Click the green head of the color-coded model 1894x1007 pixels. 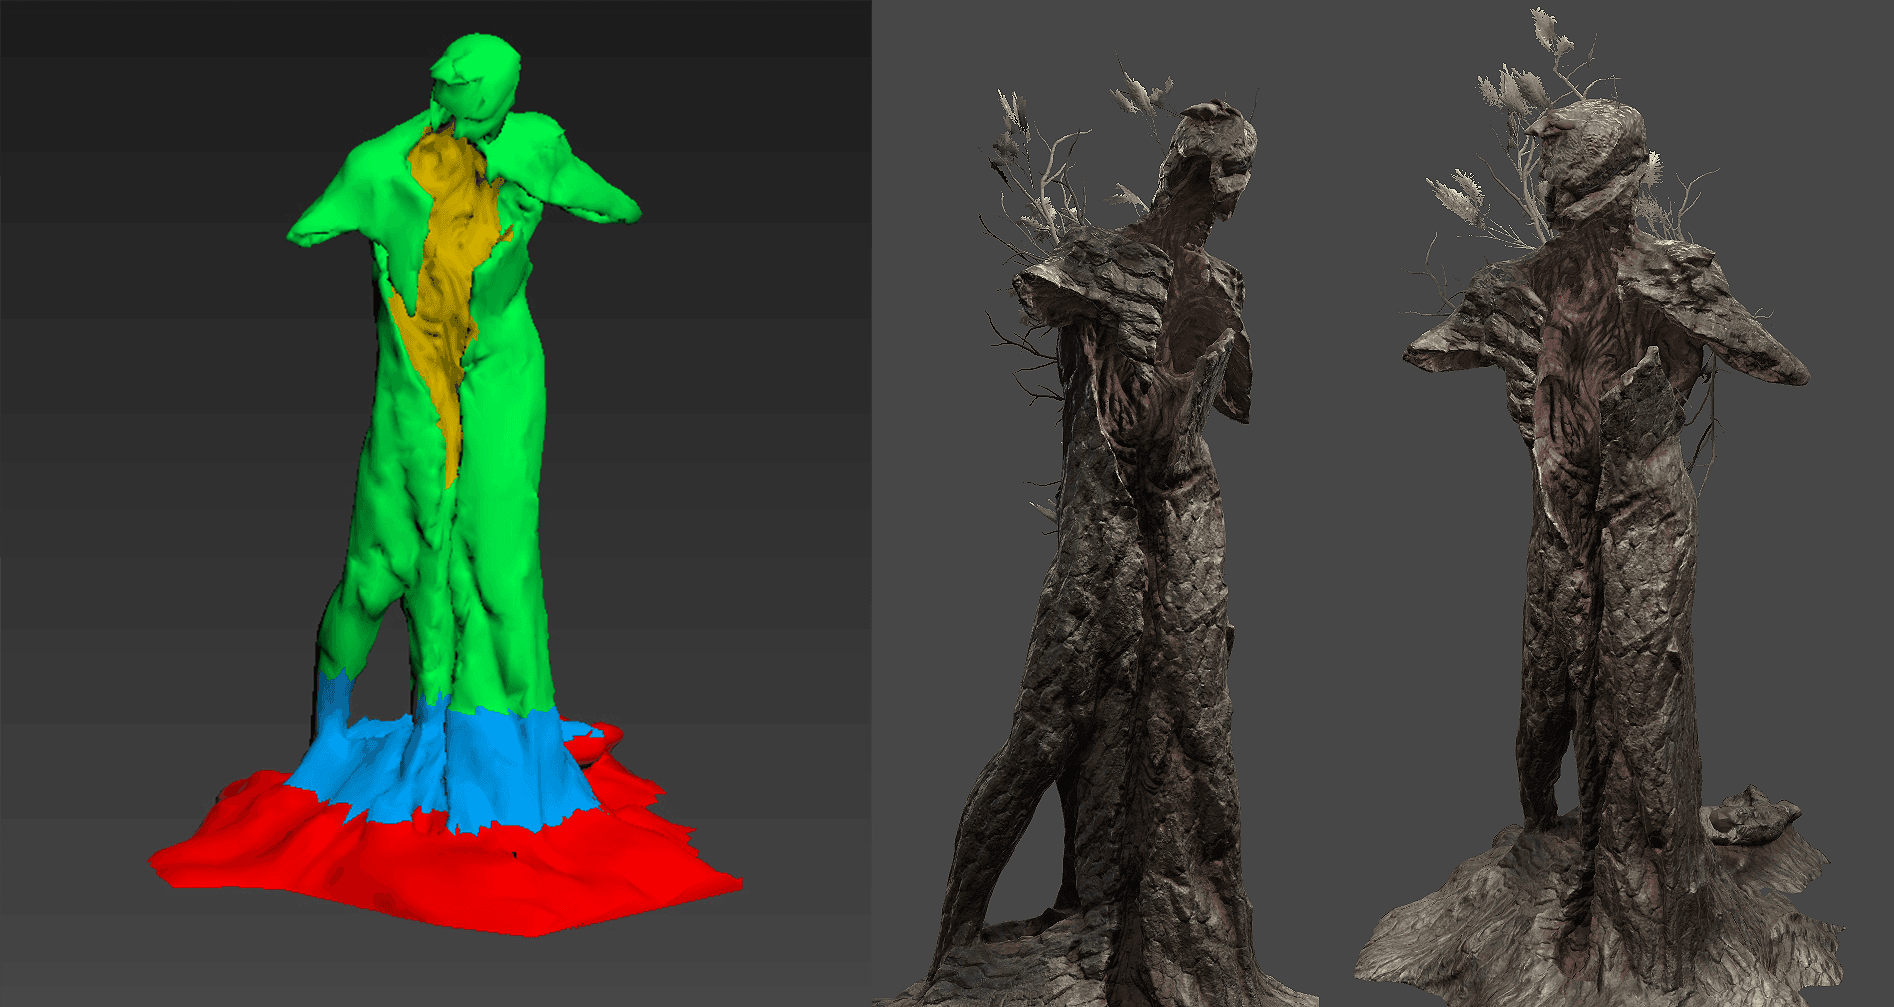click(x=478, y=78)
